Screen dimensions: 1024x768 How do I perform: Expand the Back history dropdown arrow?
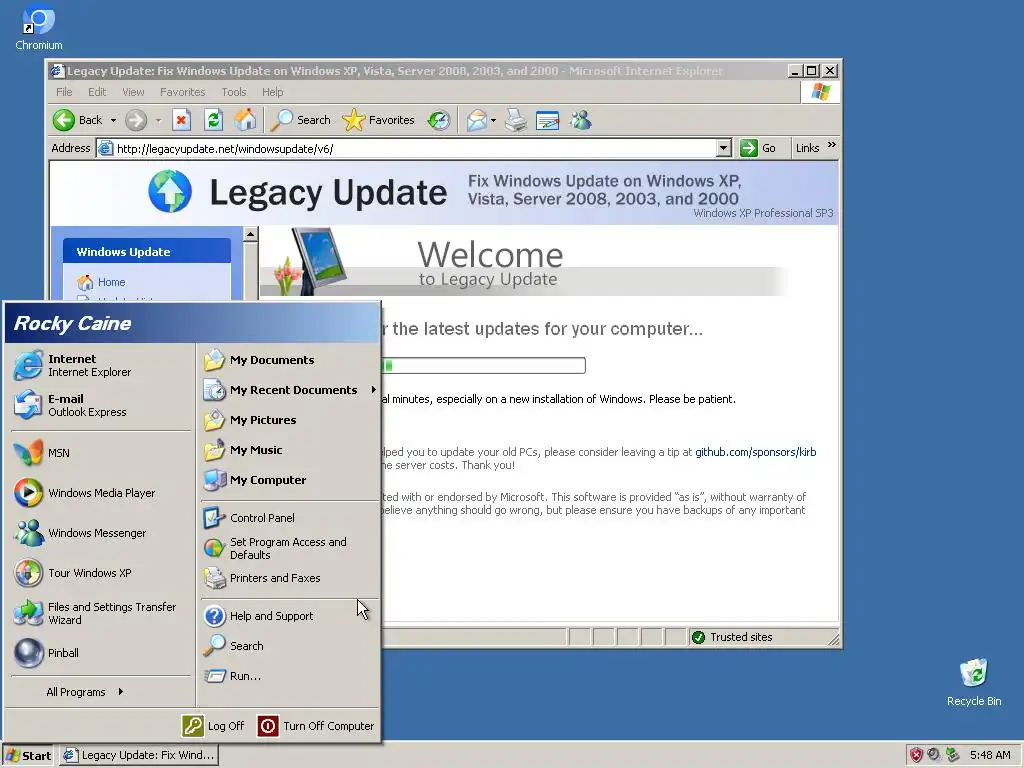point(113,120)
